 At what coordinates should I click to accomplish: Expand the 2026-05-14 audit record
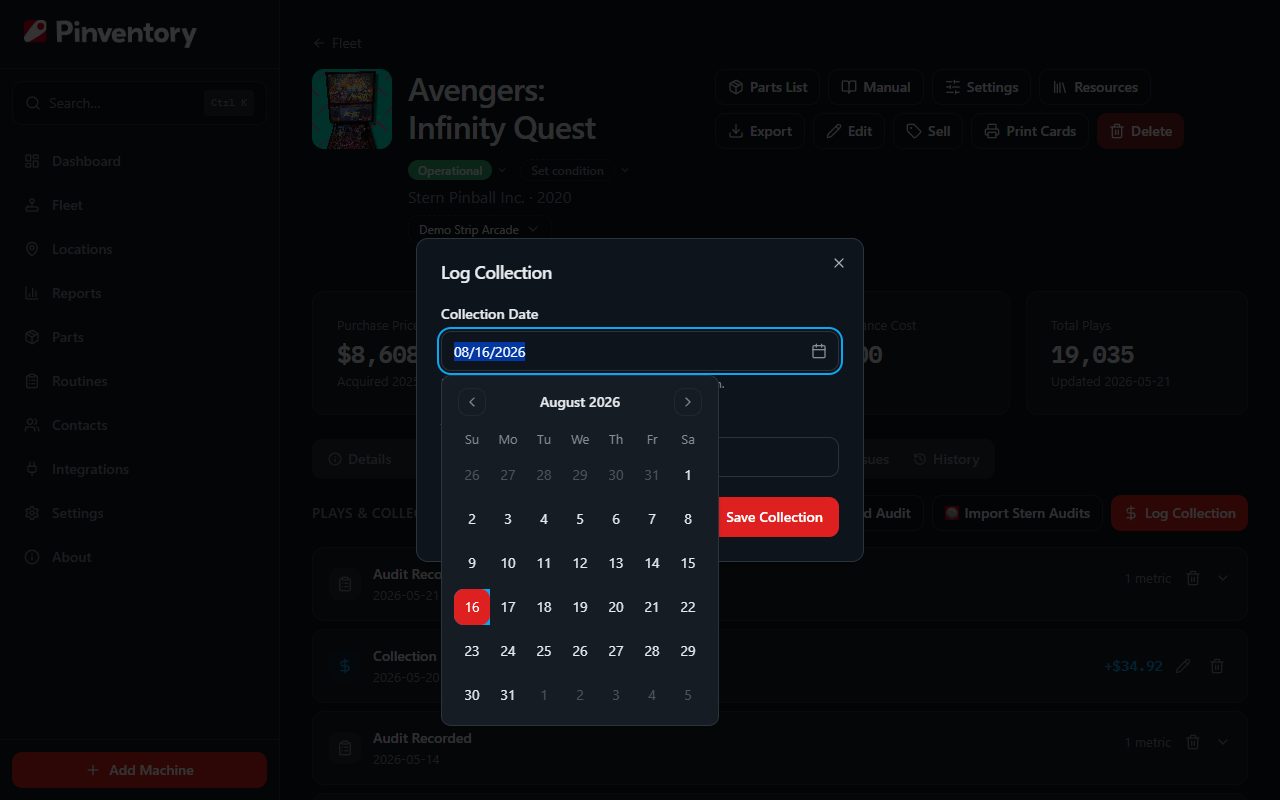pyautogui.click(x=1223, y=742)
